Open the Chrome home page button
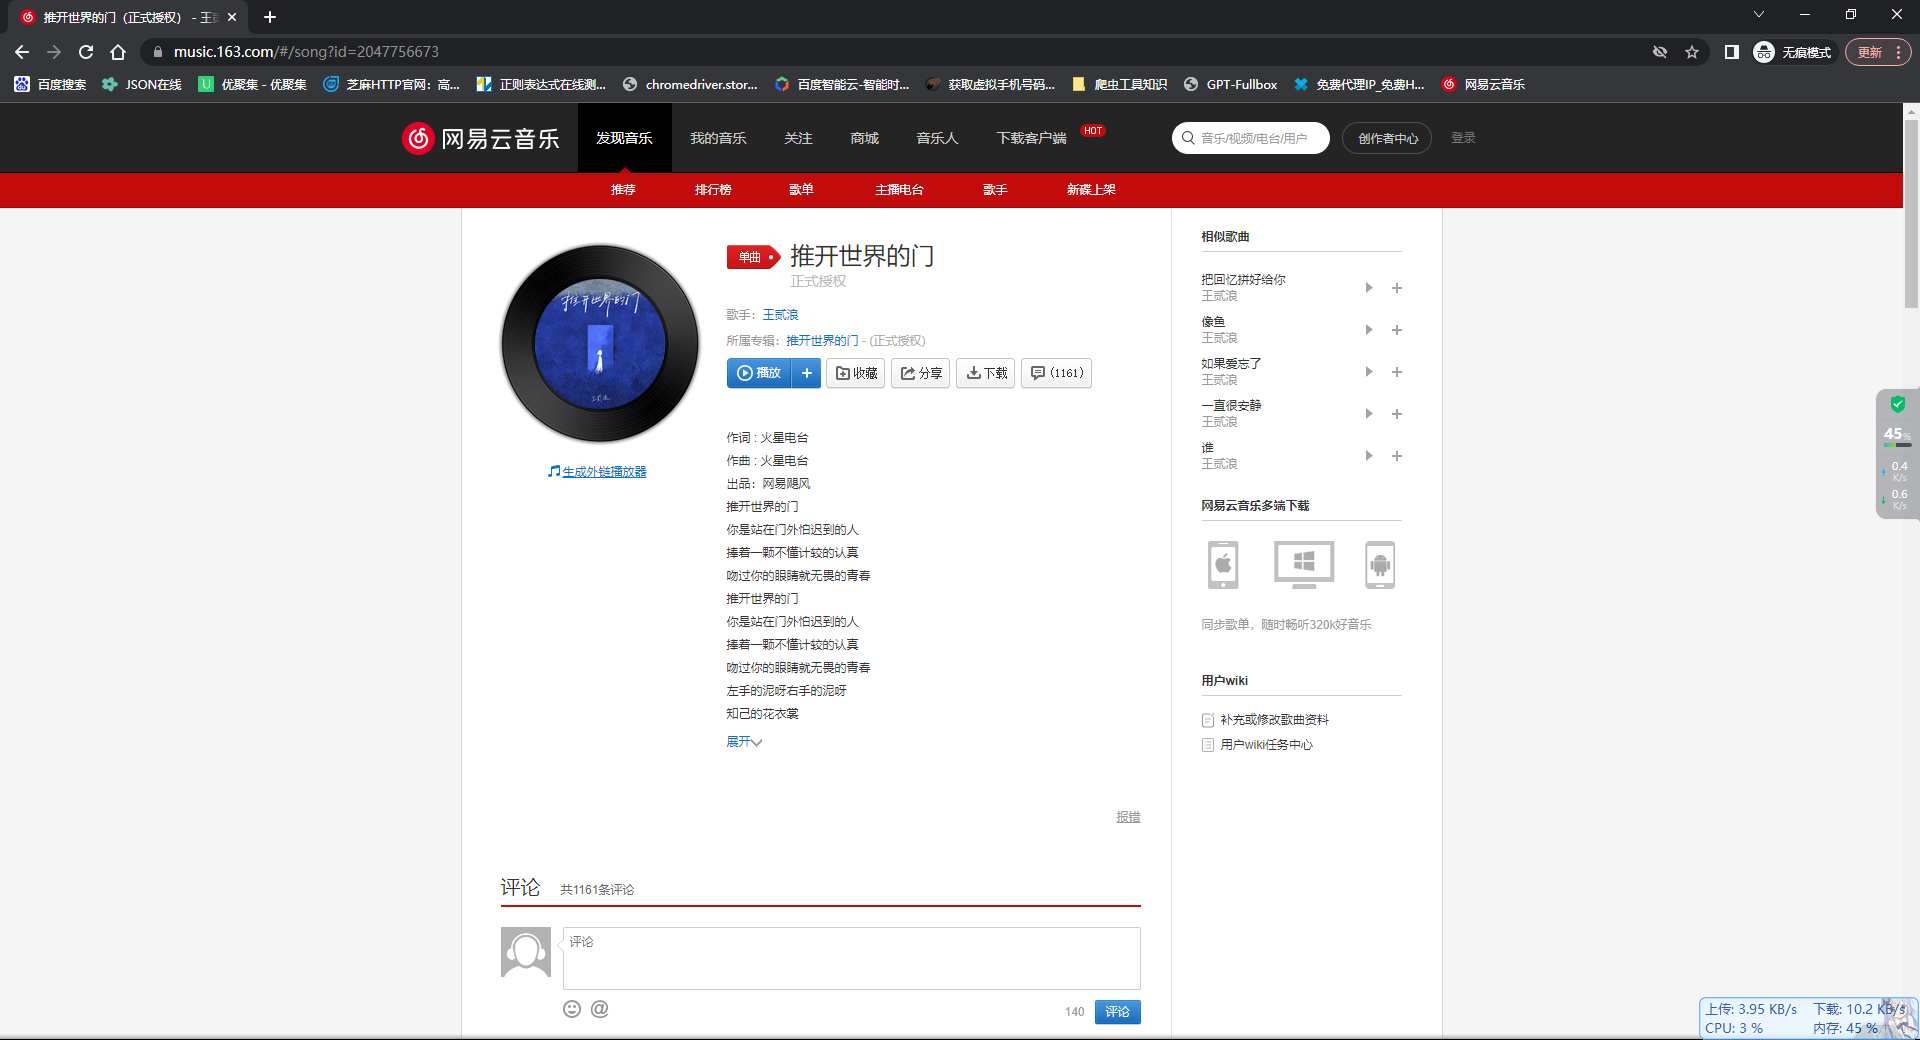The image size is (1920, 1040). click(x=118, y=52)
